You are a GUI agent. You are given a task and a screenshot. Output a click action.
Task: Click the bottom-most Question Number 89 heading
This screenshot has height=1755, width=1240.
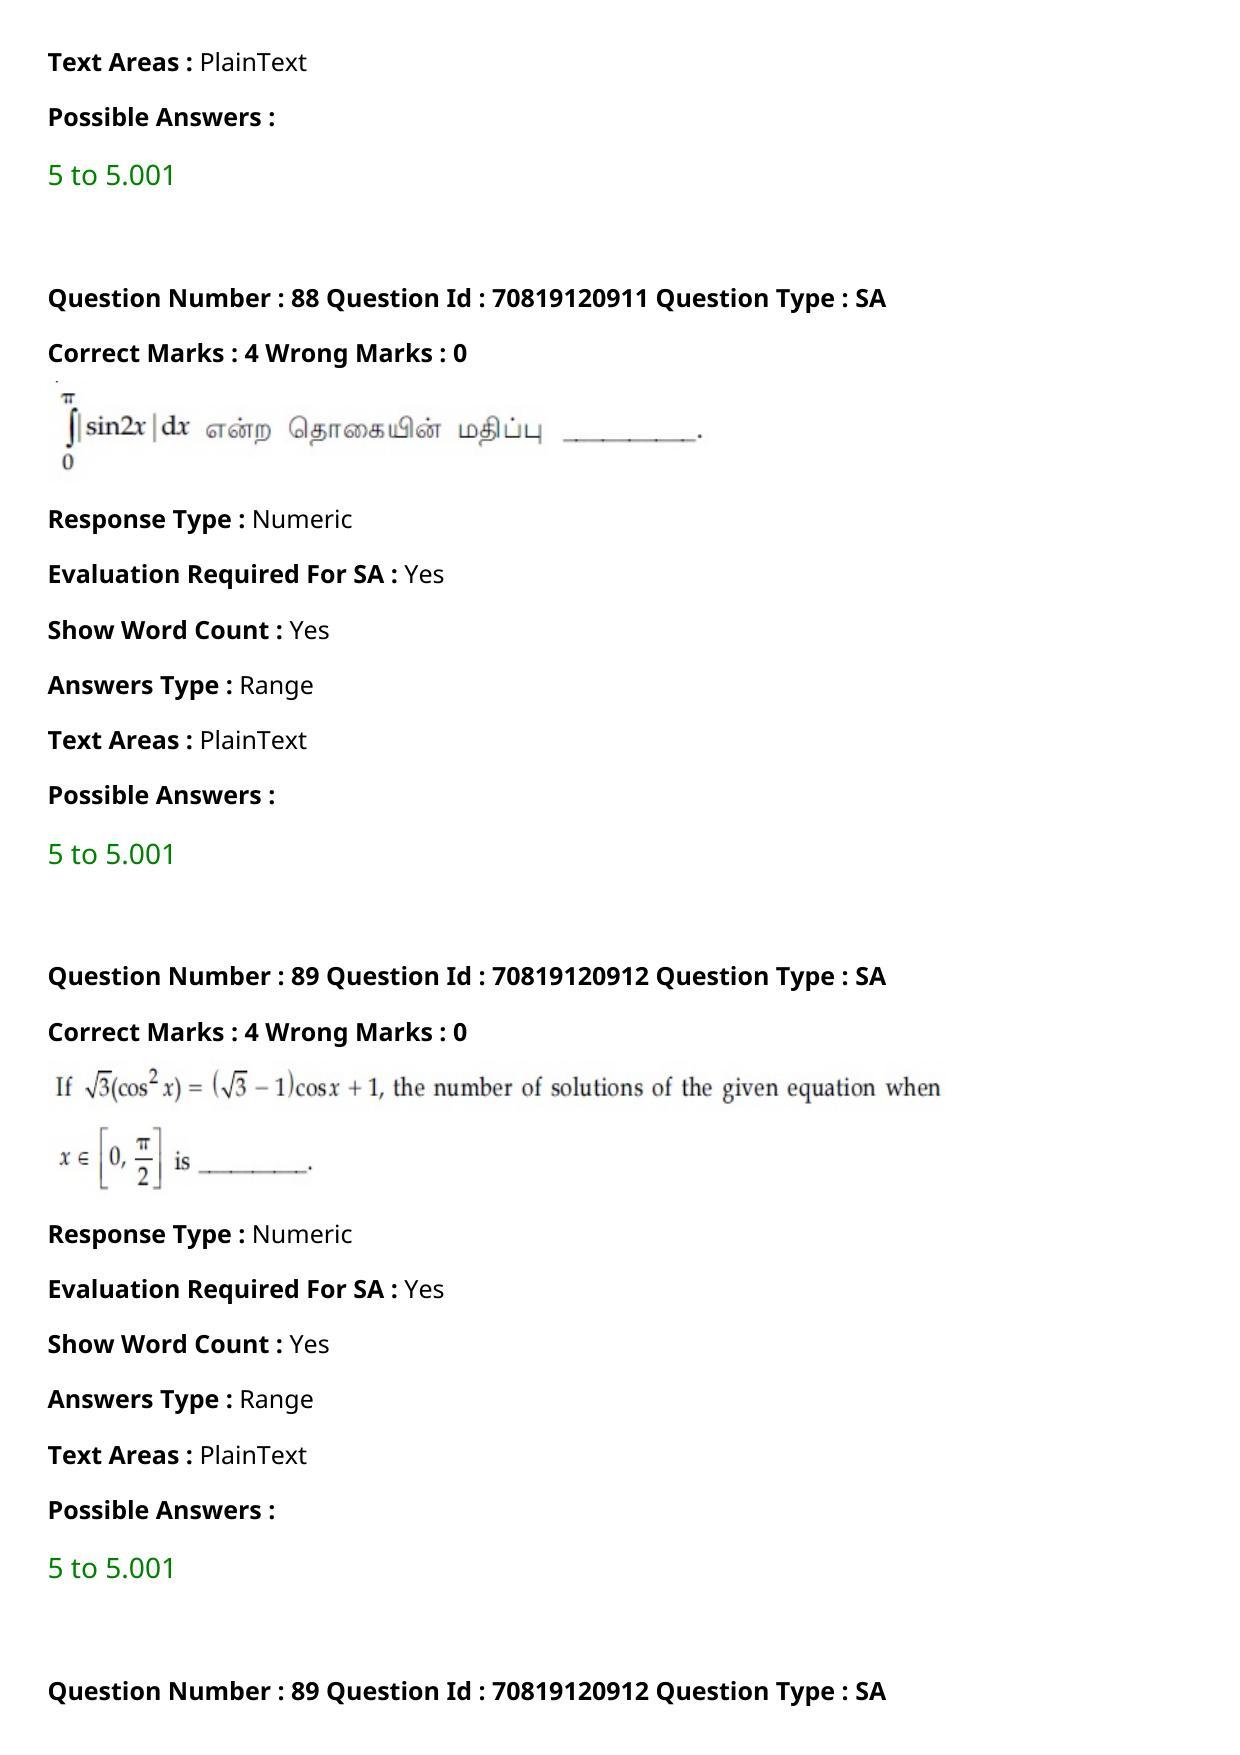[x=466, y=1691]
